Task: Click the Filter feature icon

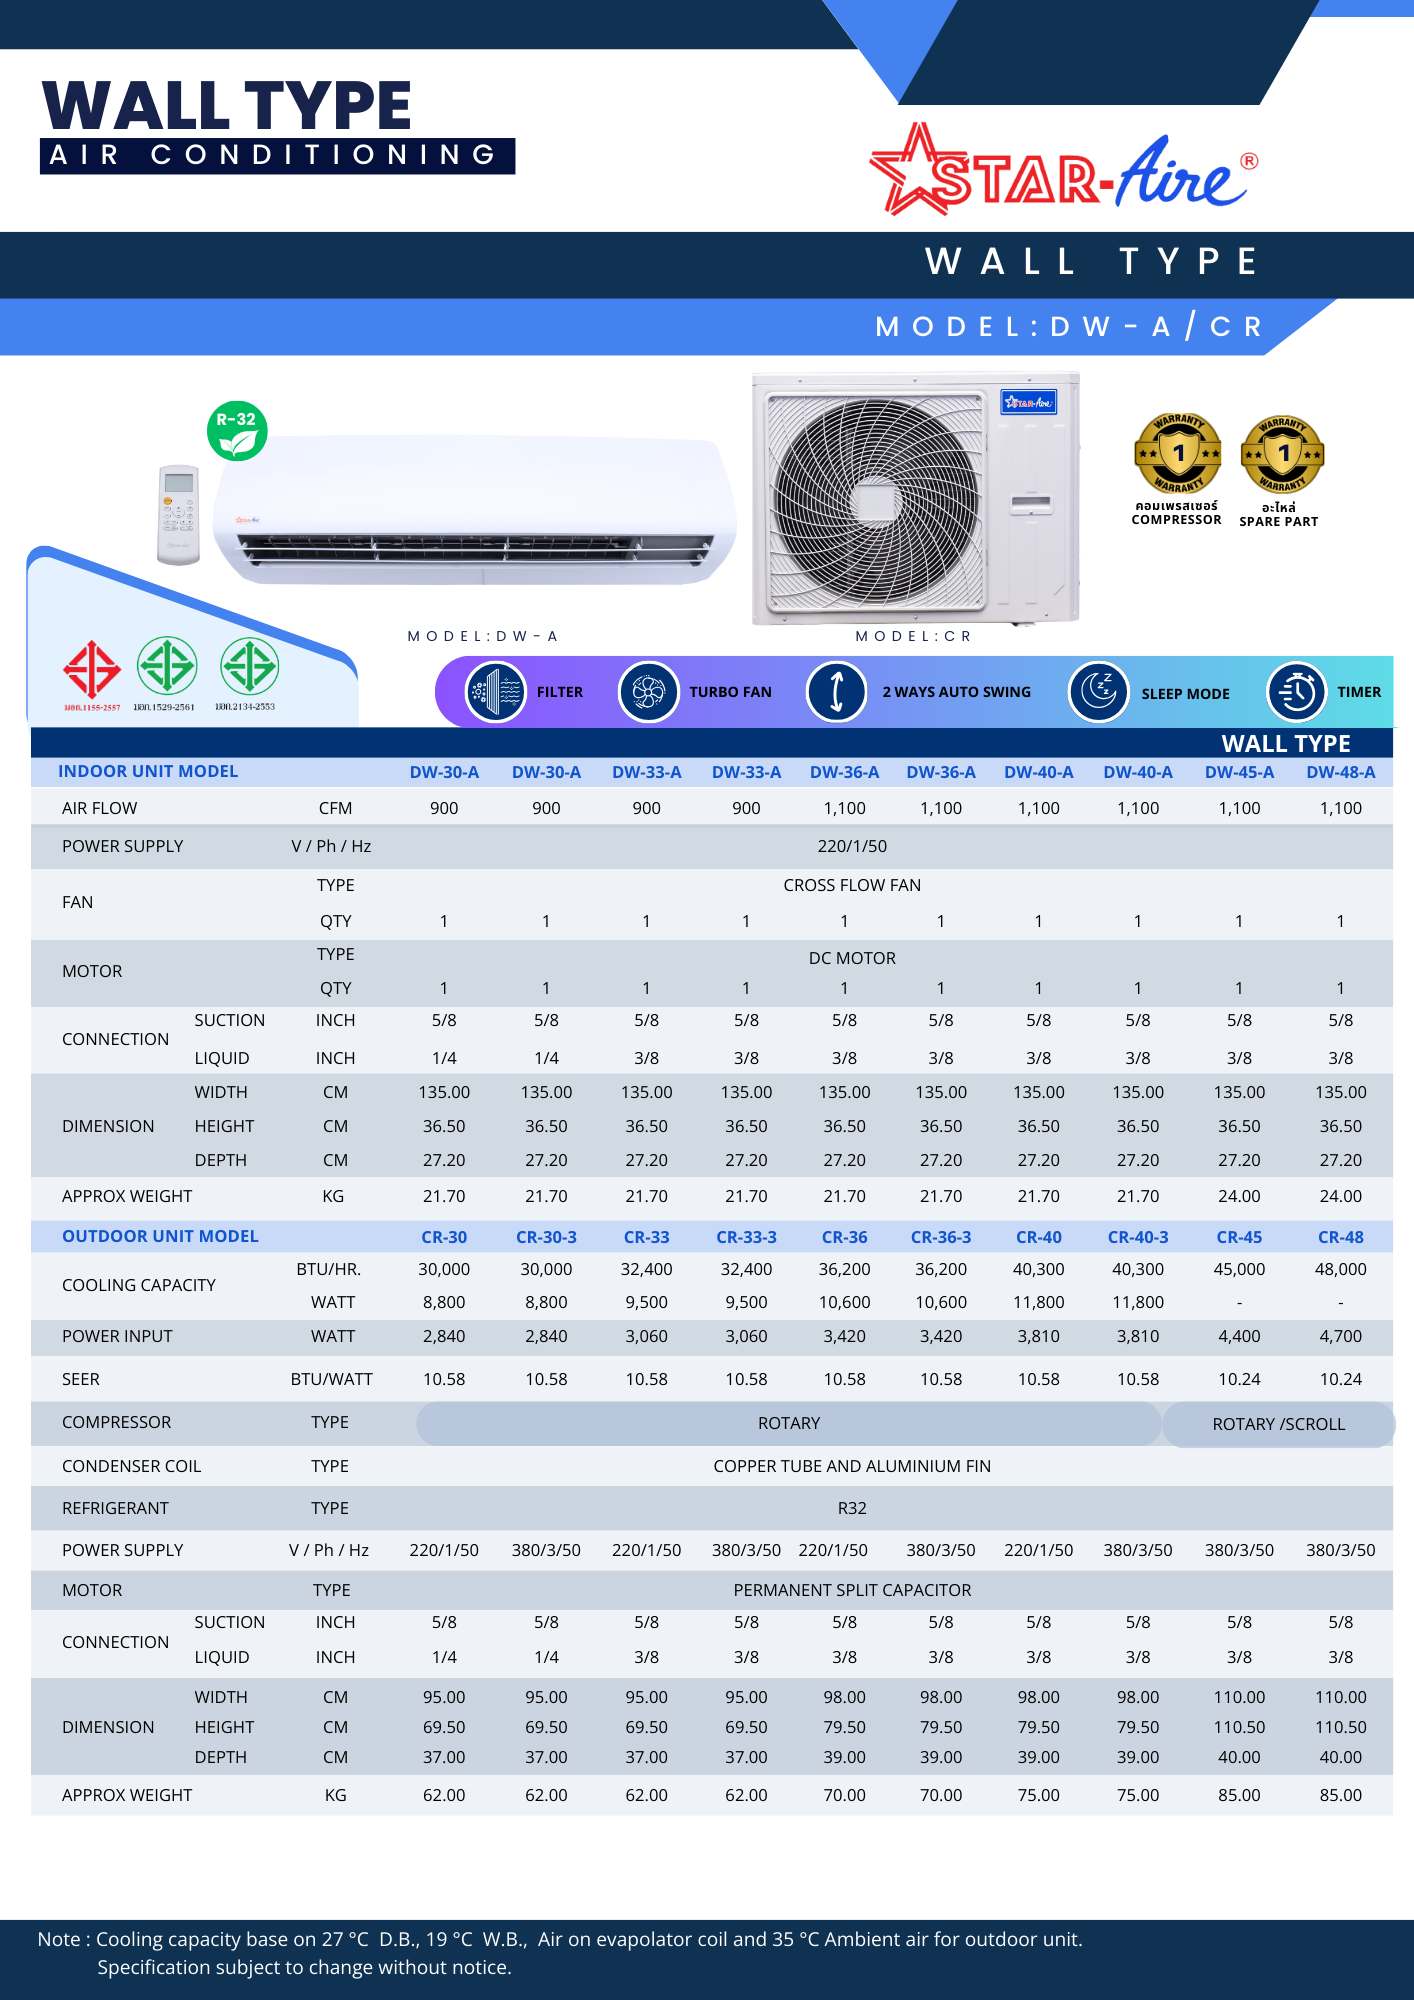Action: click(x=495, y=692)
